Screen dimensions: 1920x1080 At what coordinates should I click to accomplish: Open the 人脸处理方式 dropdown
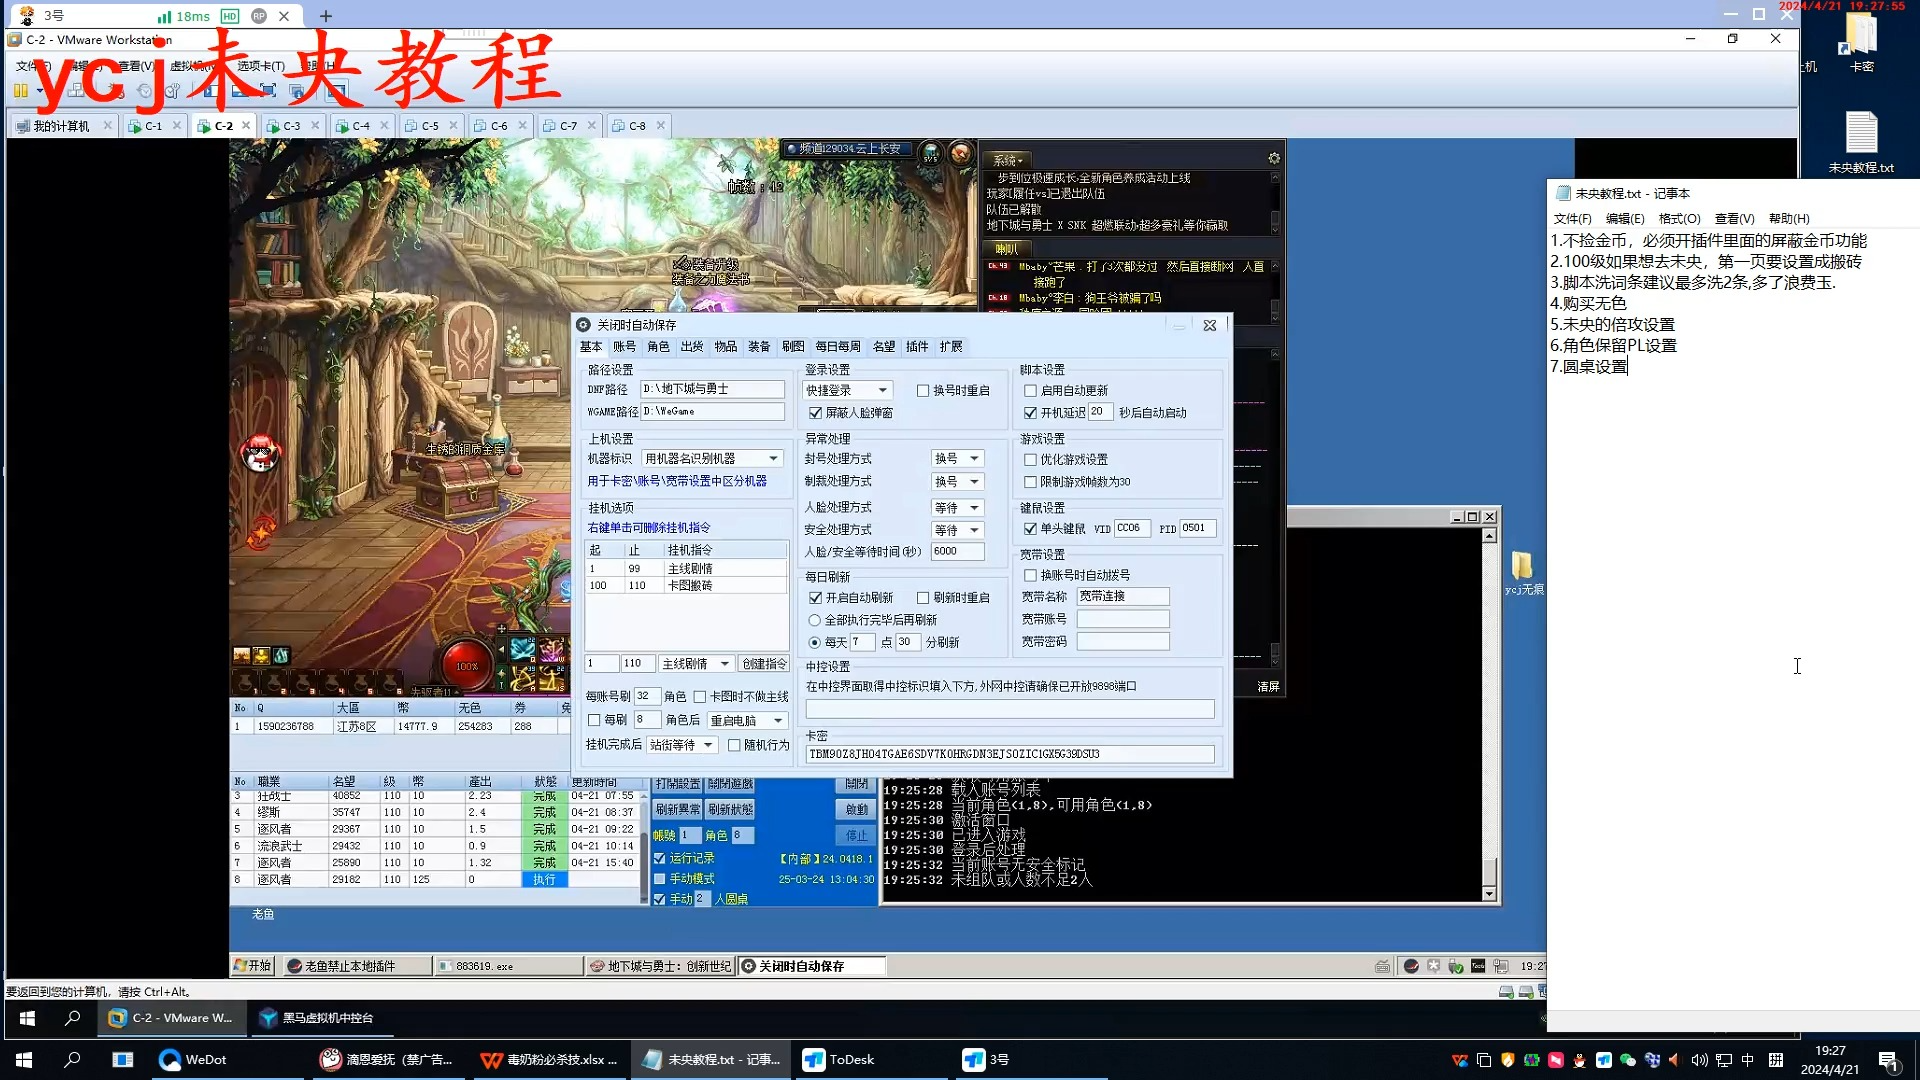[957, 508]
